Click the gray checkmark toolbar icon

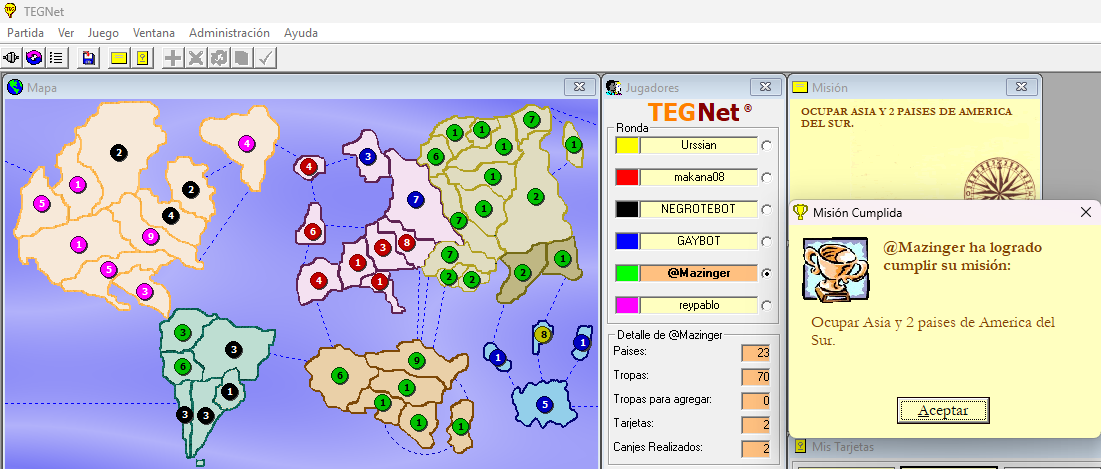[265, 58]
